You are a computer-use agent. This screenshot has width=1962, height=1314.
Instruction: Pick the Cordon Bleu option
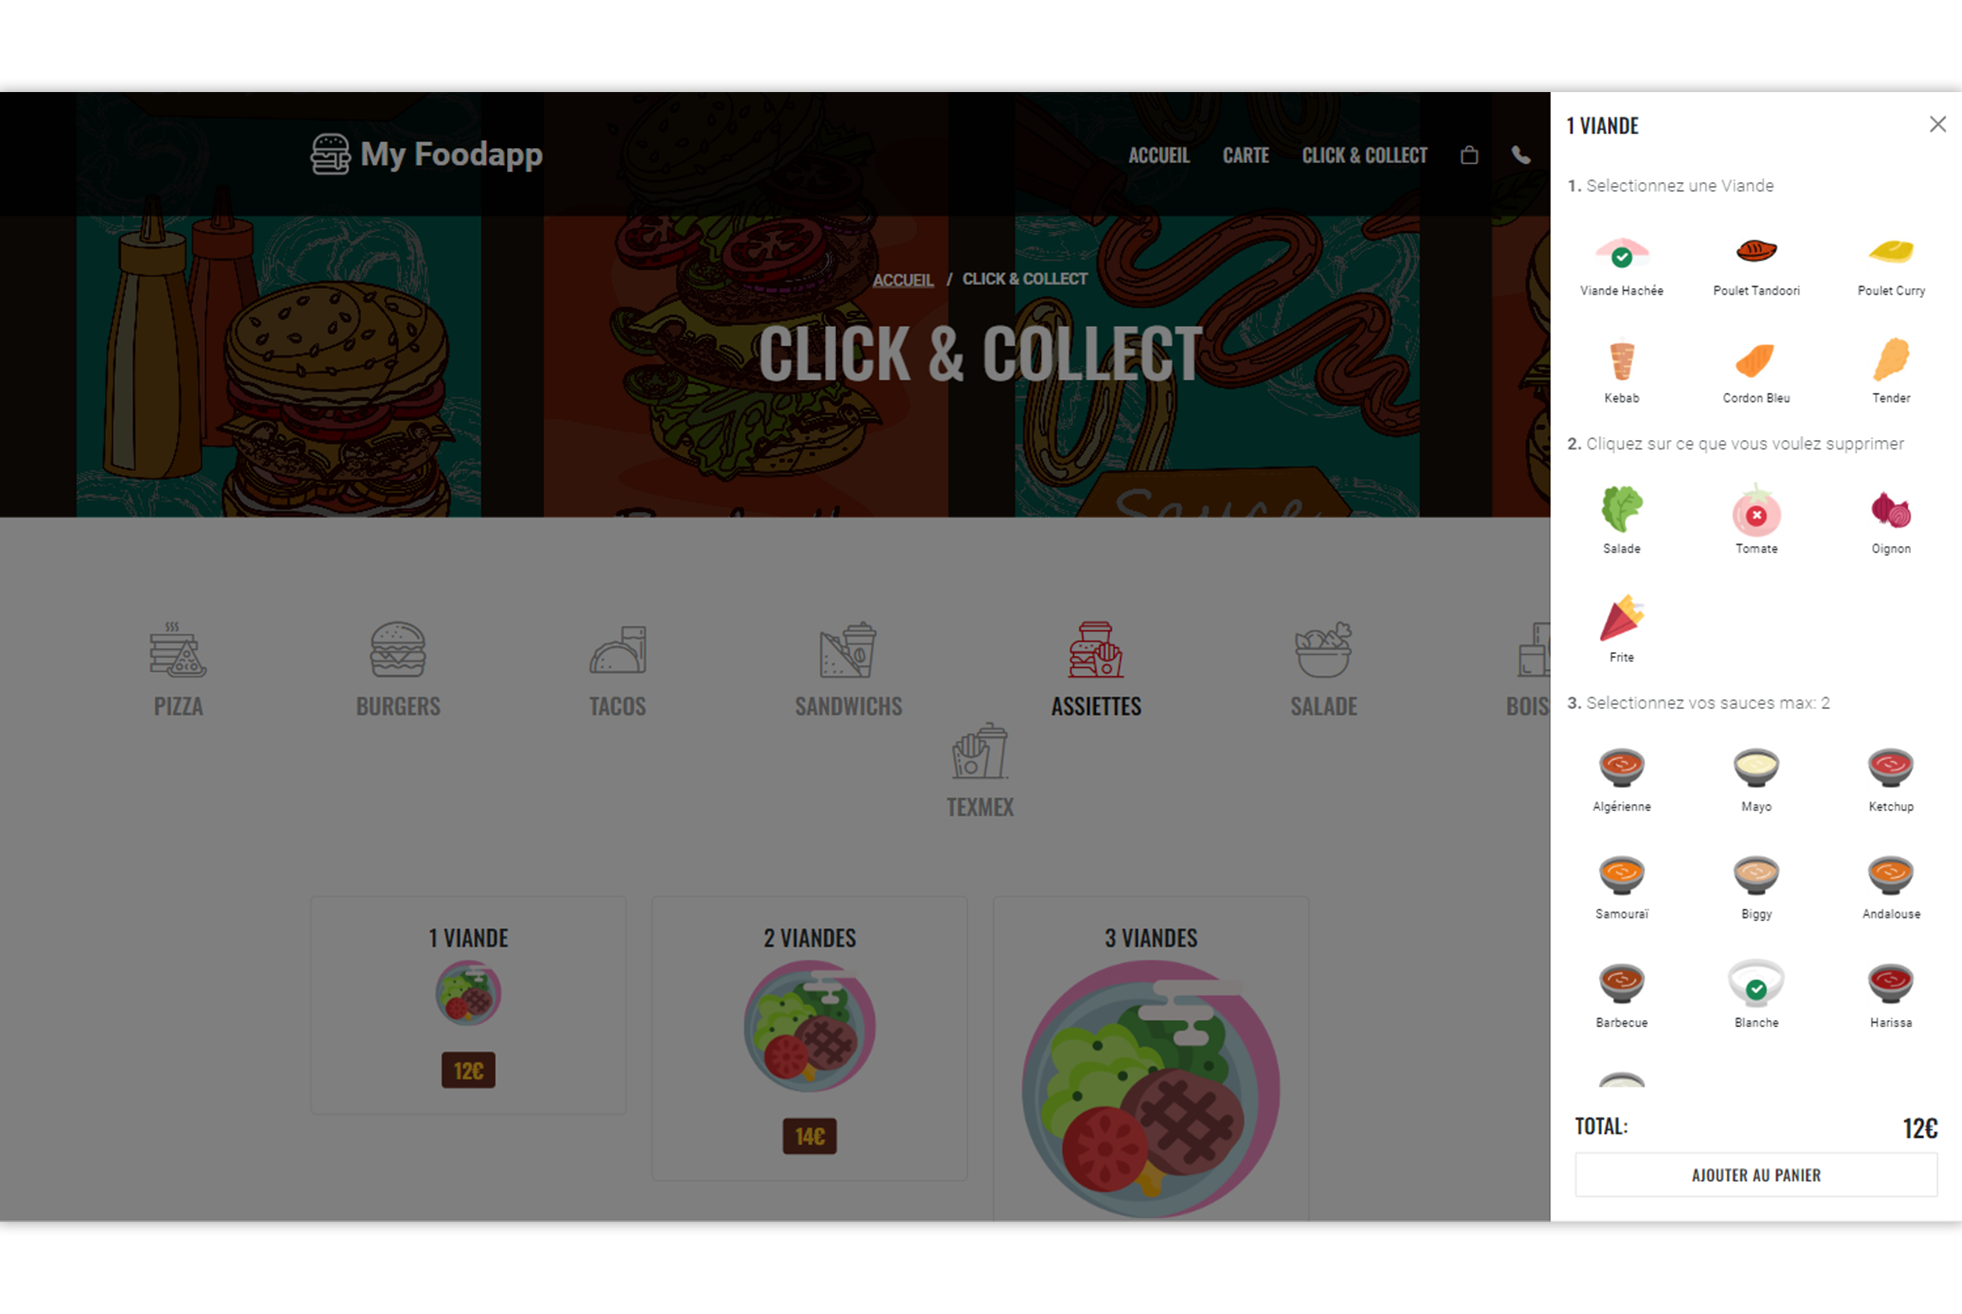pos(1756,372)
